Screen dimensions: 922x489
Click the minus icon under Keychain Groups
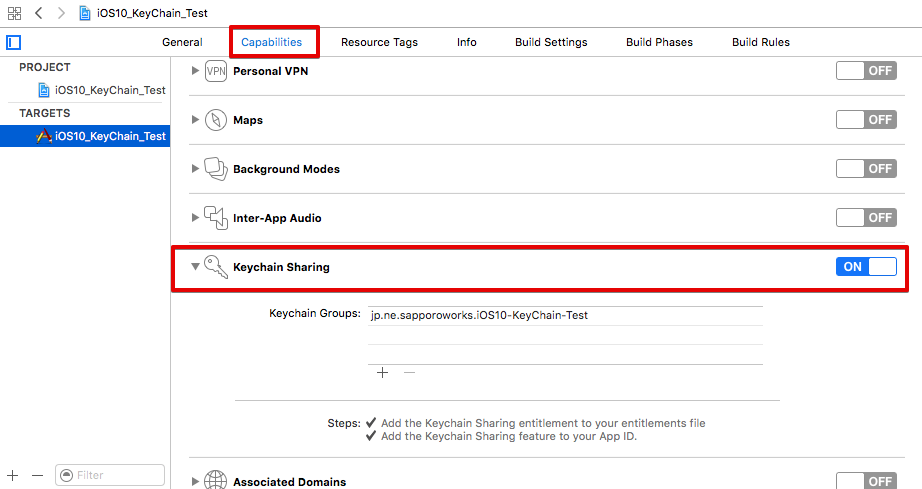coord(409,372)
